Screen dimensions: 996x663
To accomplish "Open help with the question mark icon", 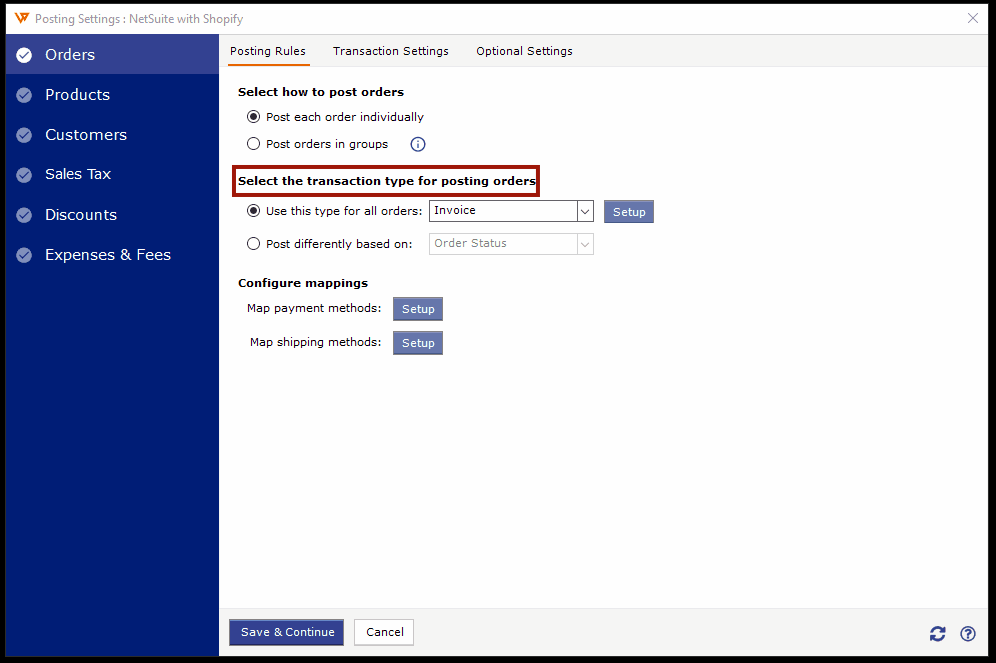I will pyautogui.click(x=967, y=633).
